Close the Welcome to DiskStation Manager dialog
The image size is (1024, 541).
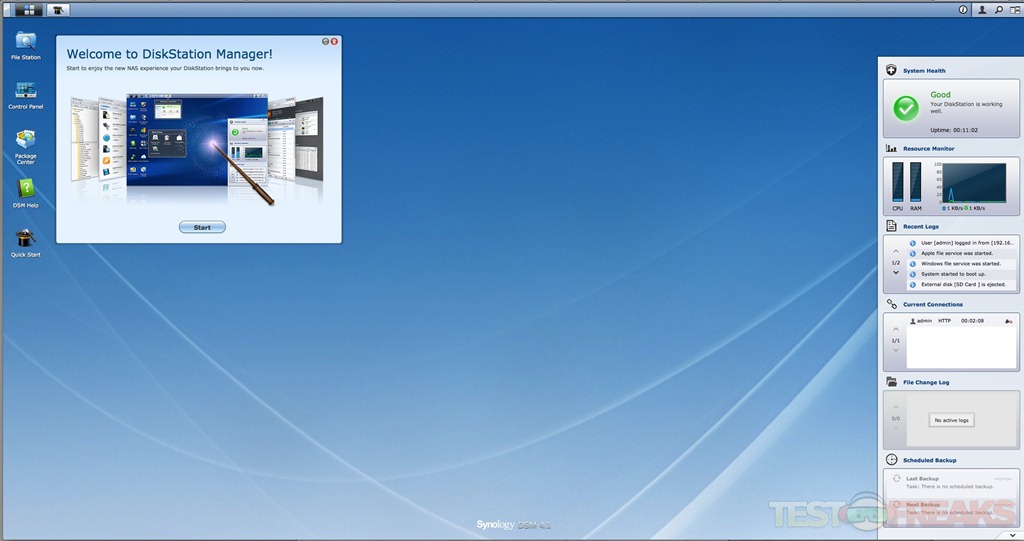[334, 42]
